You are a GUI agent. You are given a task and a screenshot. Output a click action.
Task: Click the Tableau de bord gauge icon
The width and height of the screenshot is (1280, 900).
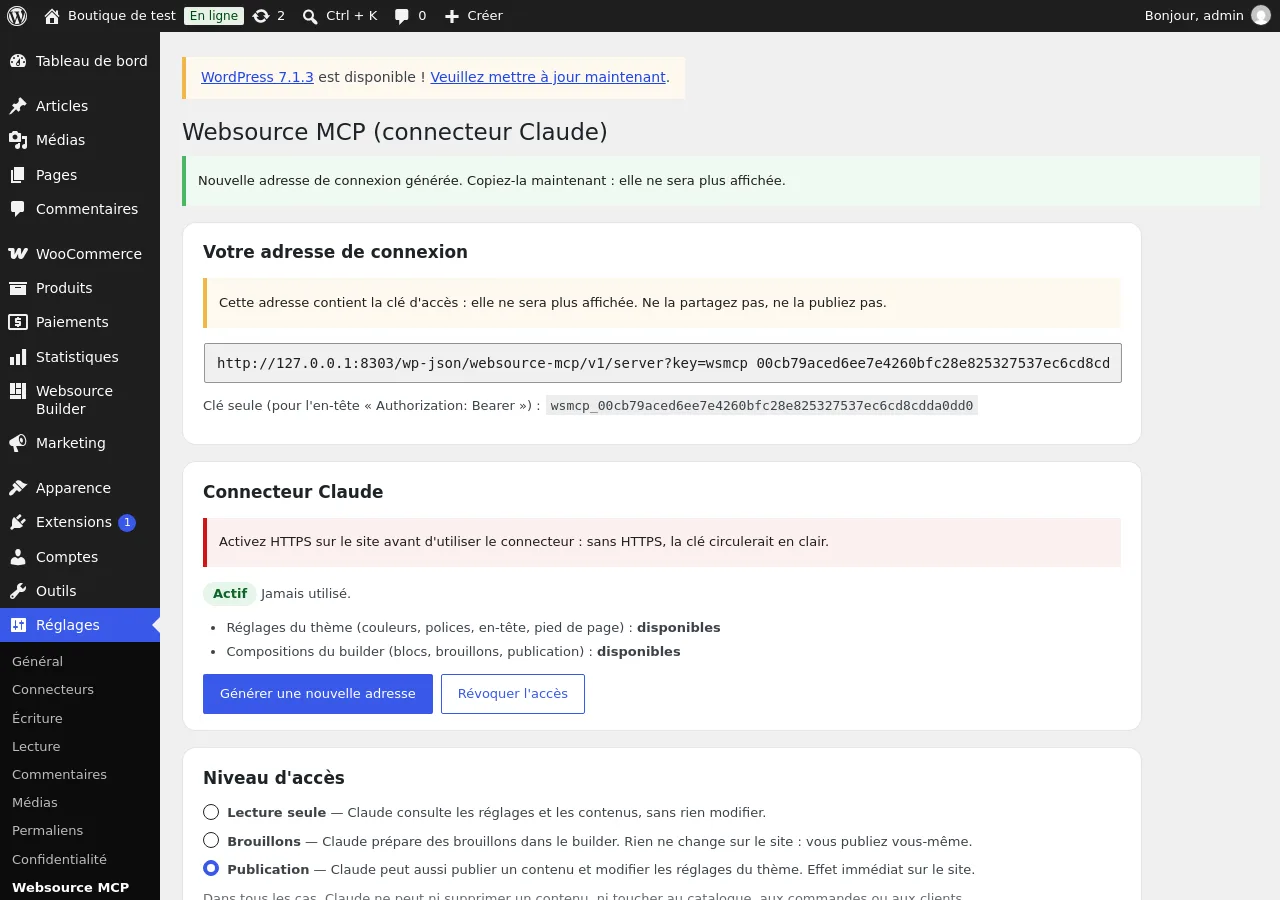pyautogui.click(x=18, y=61)
